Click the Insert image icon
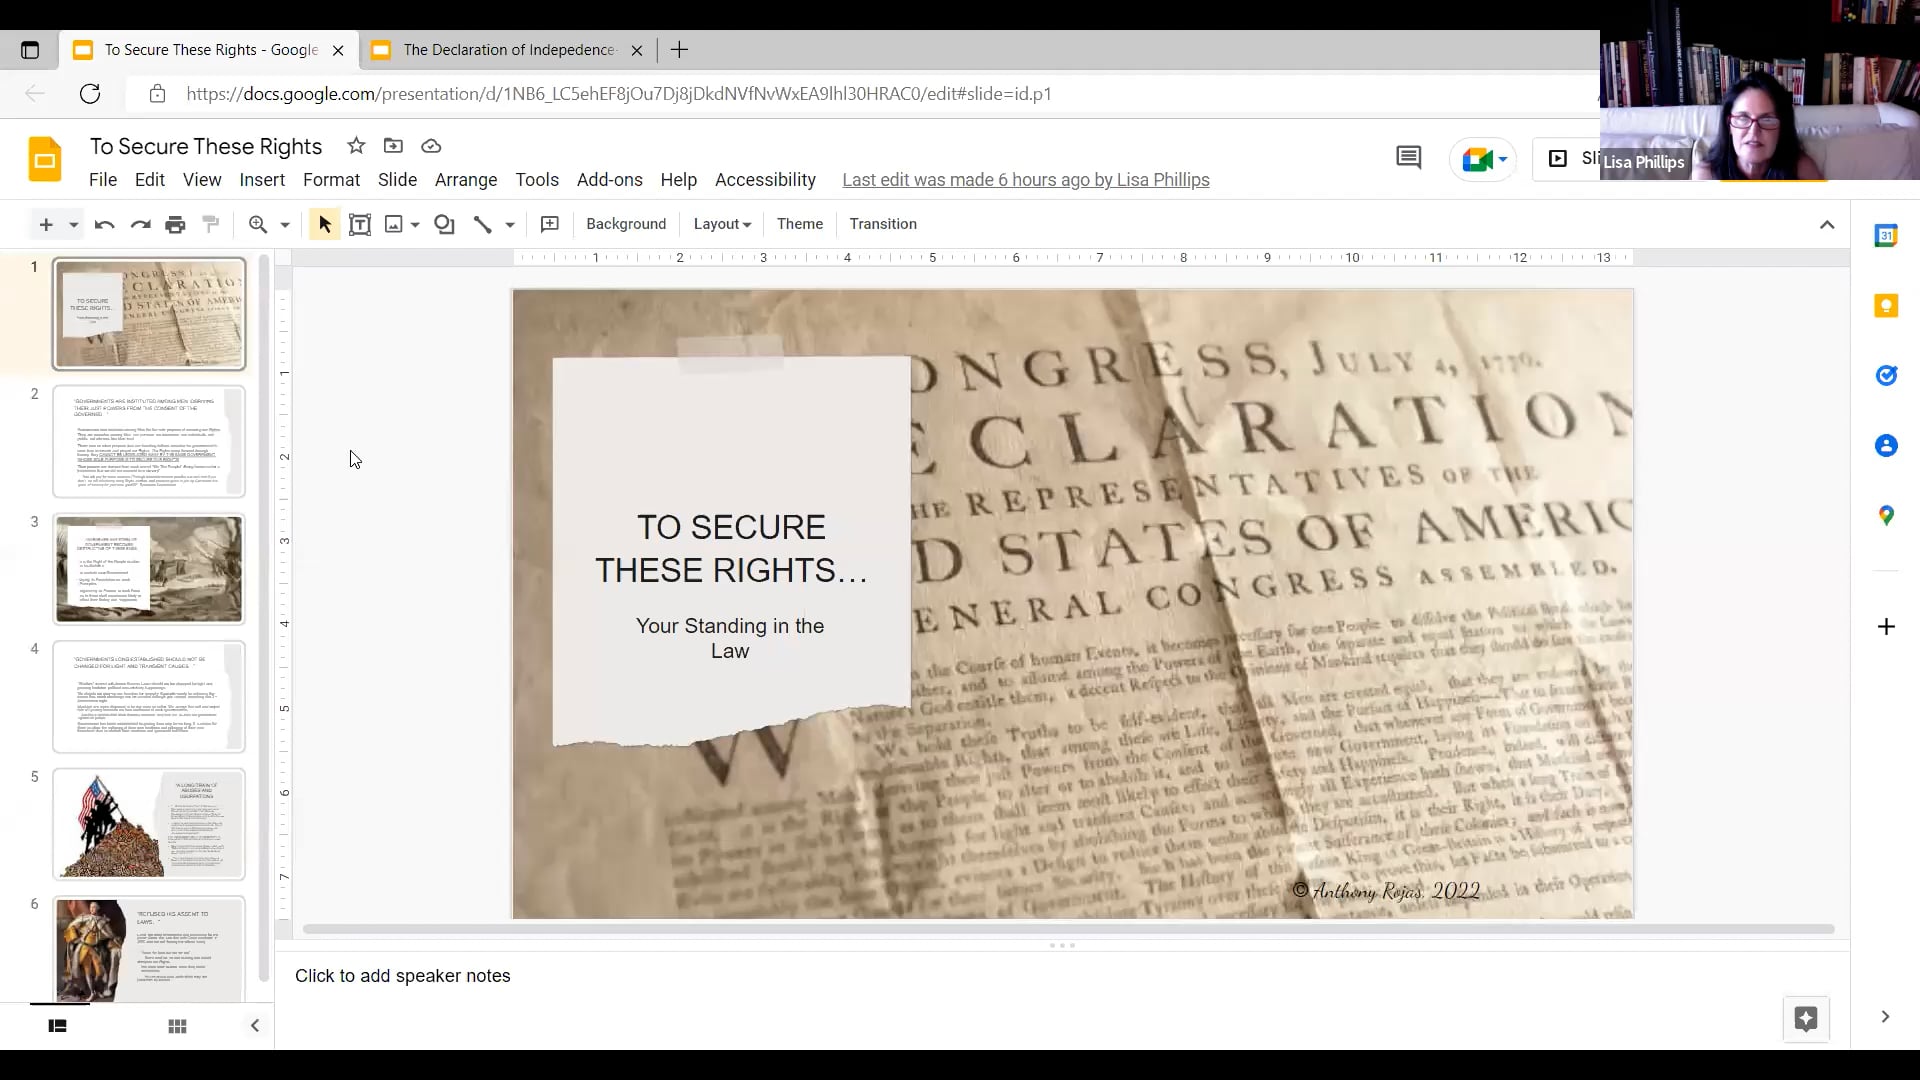This screenshot has width=1920, height=1080. pyautogui.click(x=394, y=224)
